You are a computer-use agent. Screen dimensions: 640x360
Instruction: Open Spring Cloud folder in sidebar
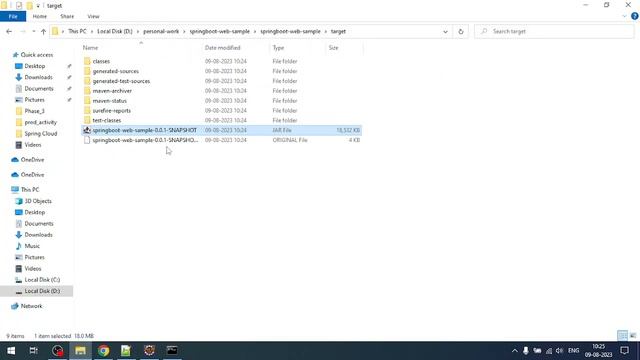click(x=40, y=133)
